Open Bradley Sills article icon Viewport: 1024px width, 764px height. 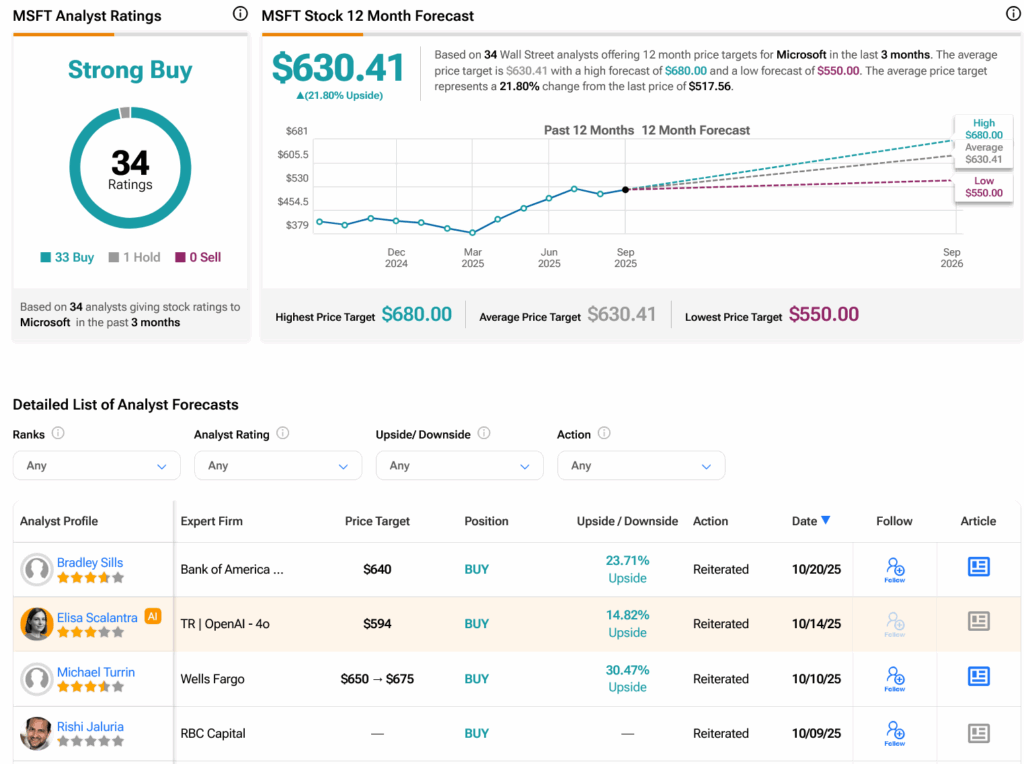pyautogui.click(x=978, y=567)
